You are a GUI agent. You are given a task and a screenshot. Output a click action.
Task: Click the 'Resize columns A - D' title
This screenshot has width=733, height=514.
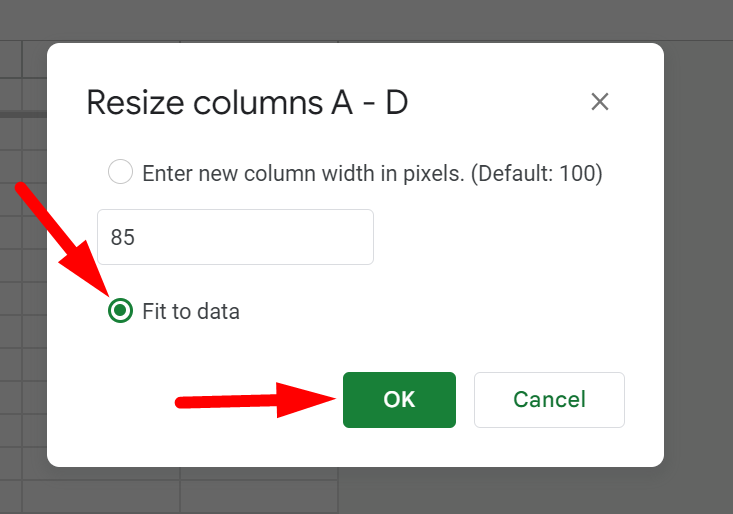click(x=247, y=102)
